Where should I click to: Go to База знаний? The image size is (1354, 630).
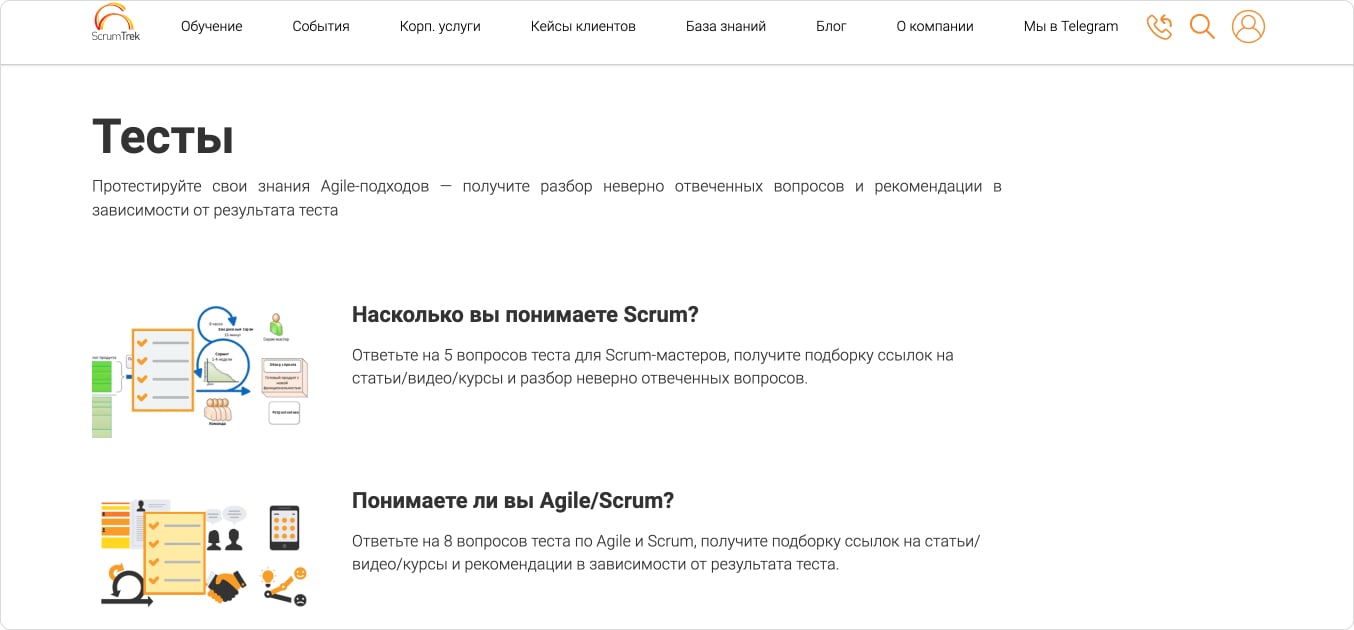click(x=725, y=26)
